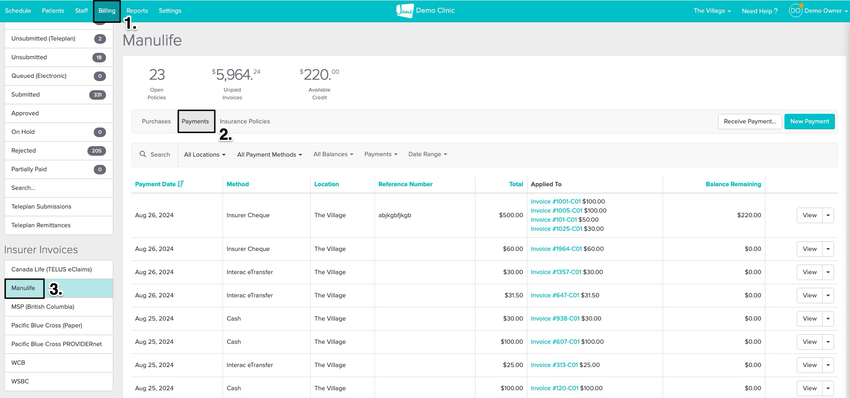View the Invoice #607-C01 payment
850x398 pixels.
(809, 342)
